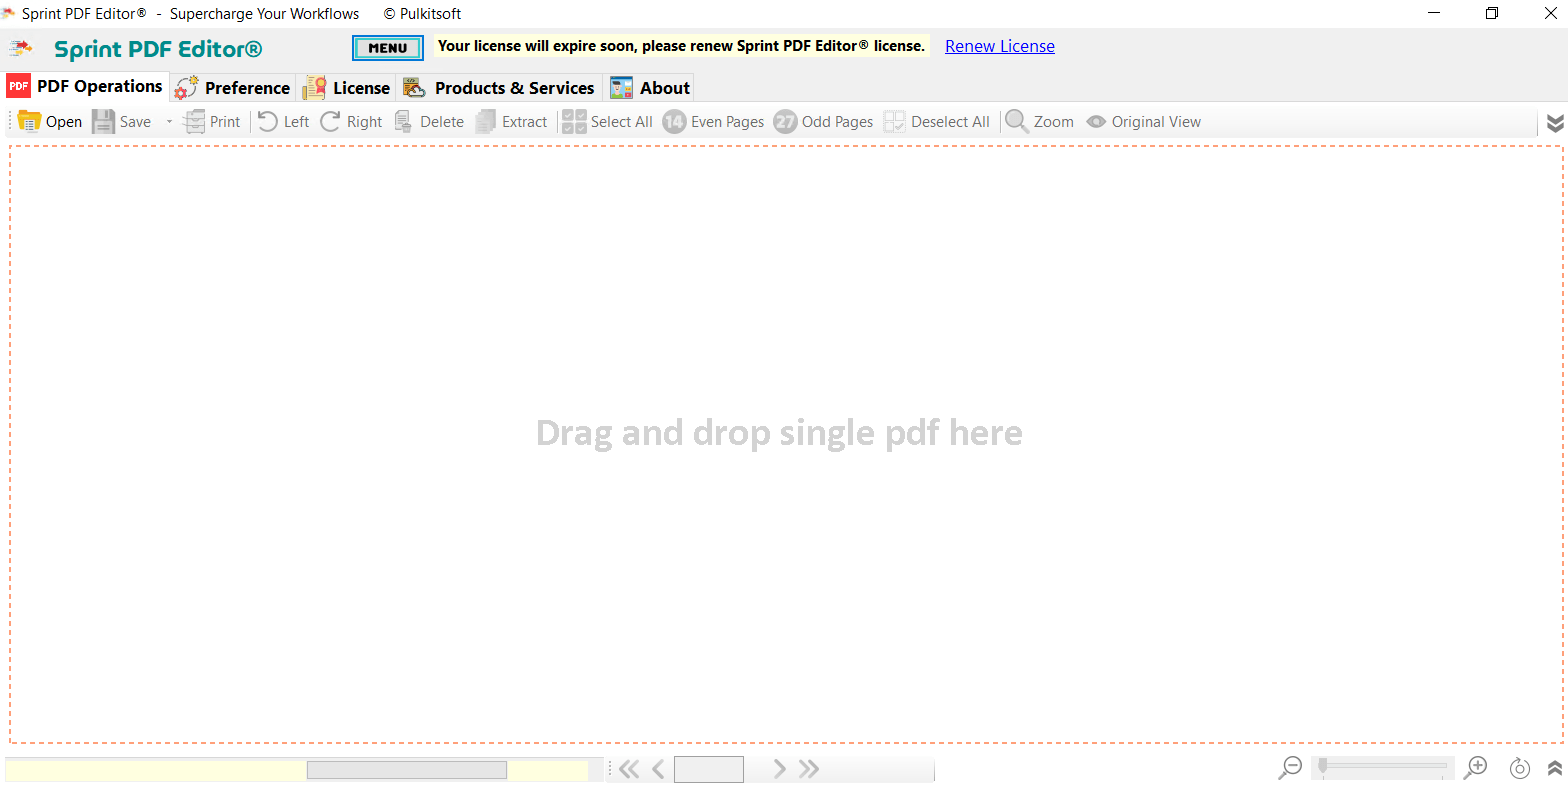Go to next page arrow
This screenshot has width=1568, height=787.
[779, 769]
